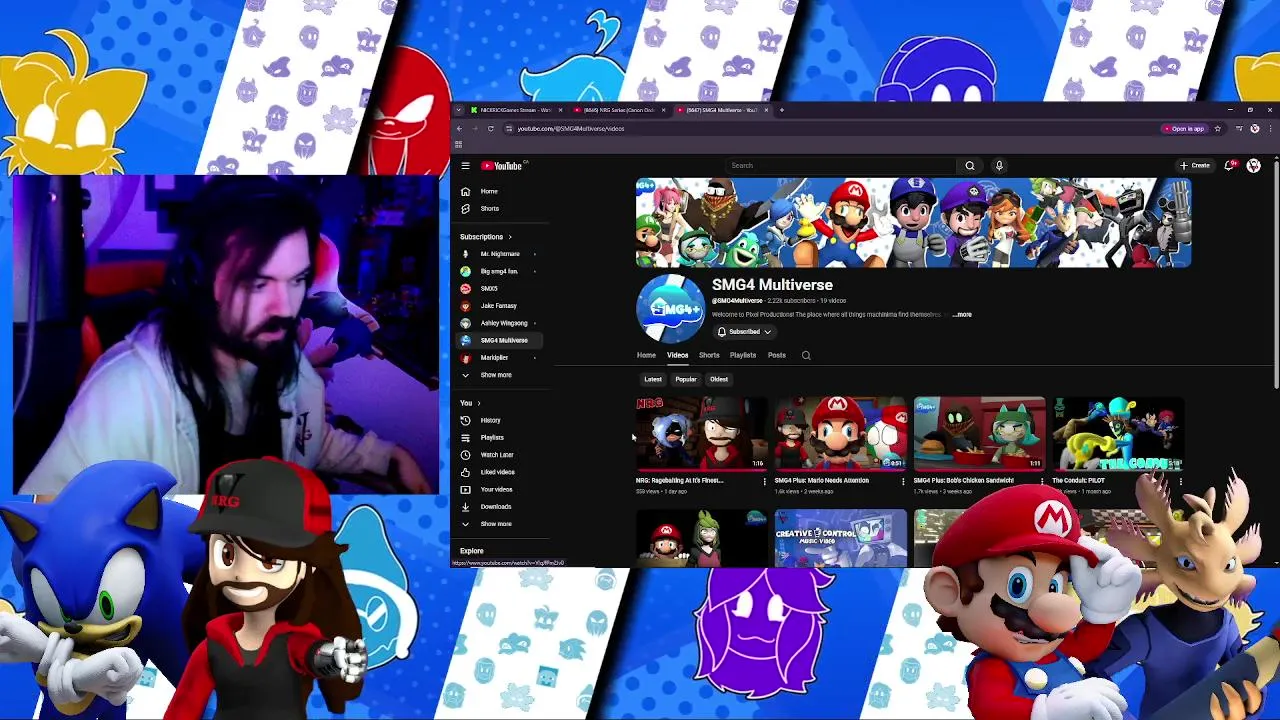Open the Ashley Wingsong subscription
1280x720 pixels.
pos(503,323)
